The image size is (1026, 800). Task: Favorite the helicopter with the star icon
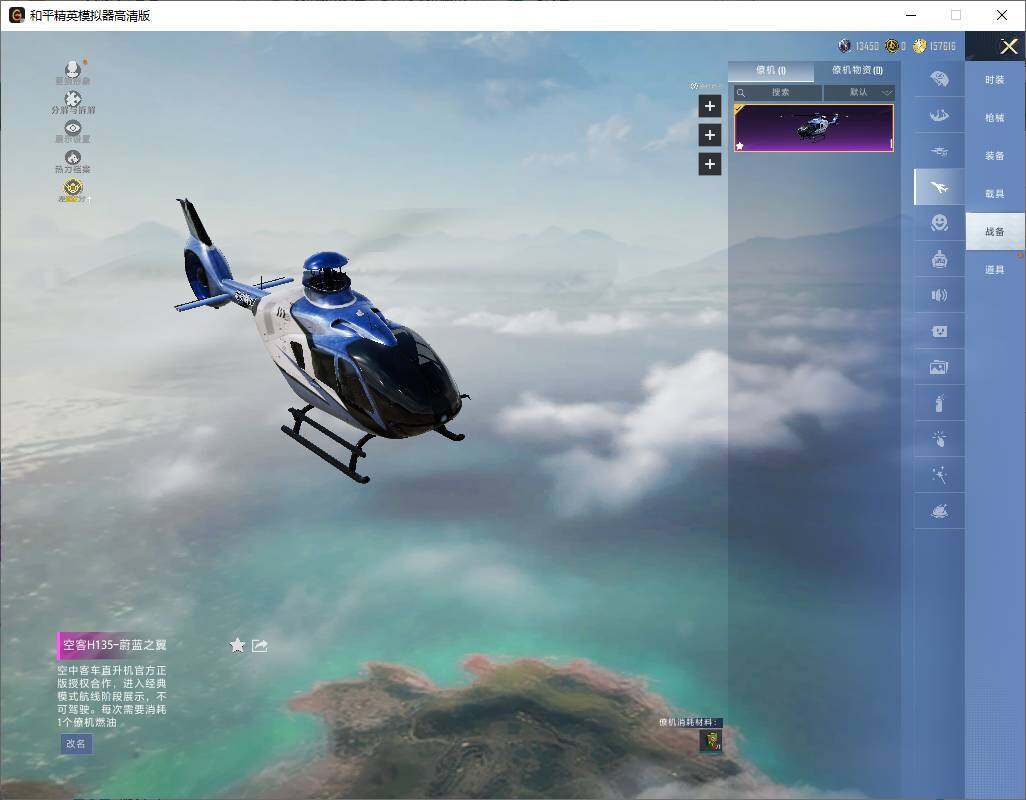[237, 646]
